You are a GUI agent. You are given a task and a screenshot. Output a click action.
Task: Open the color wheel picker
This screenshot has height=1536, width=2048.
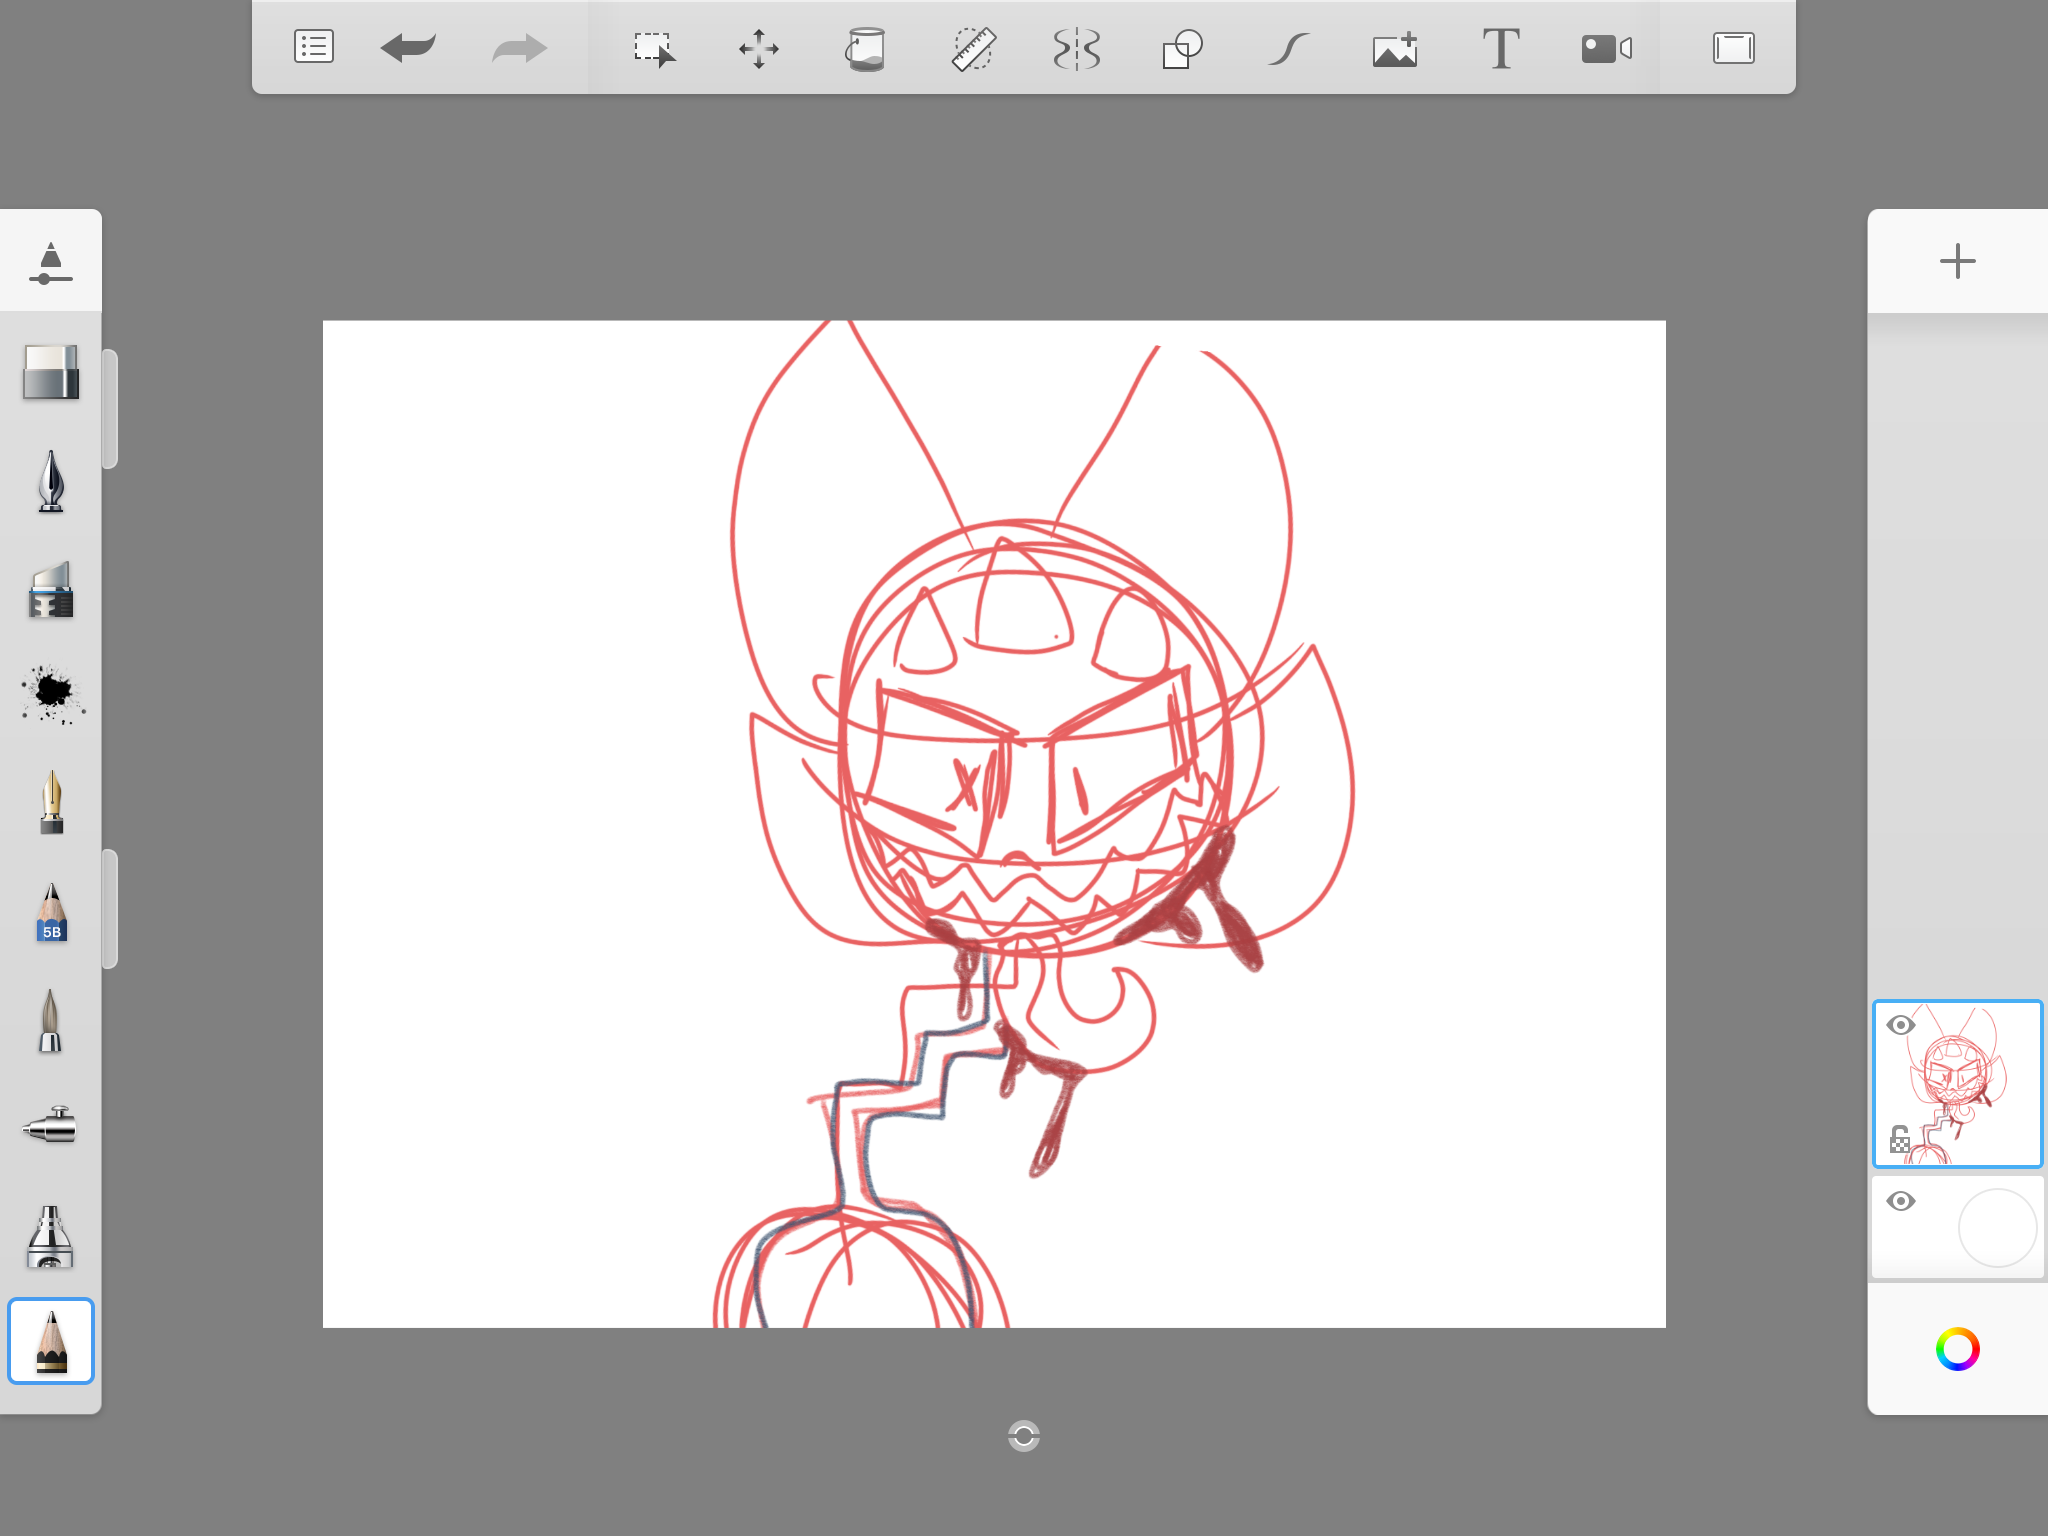pyautogui.click(x=1957, y=1349)
